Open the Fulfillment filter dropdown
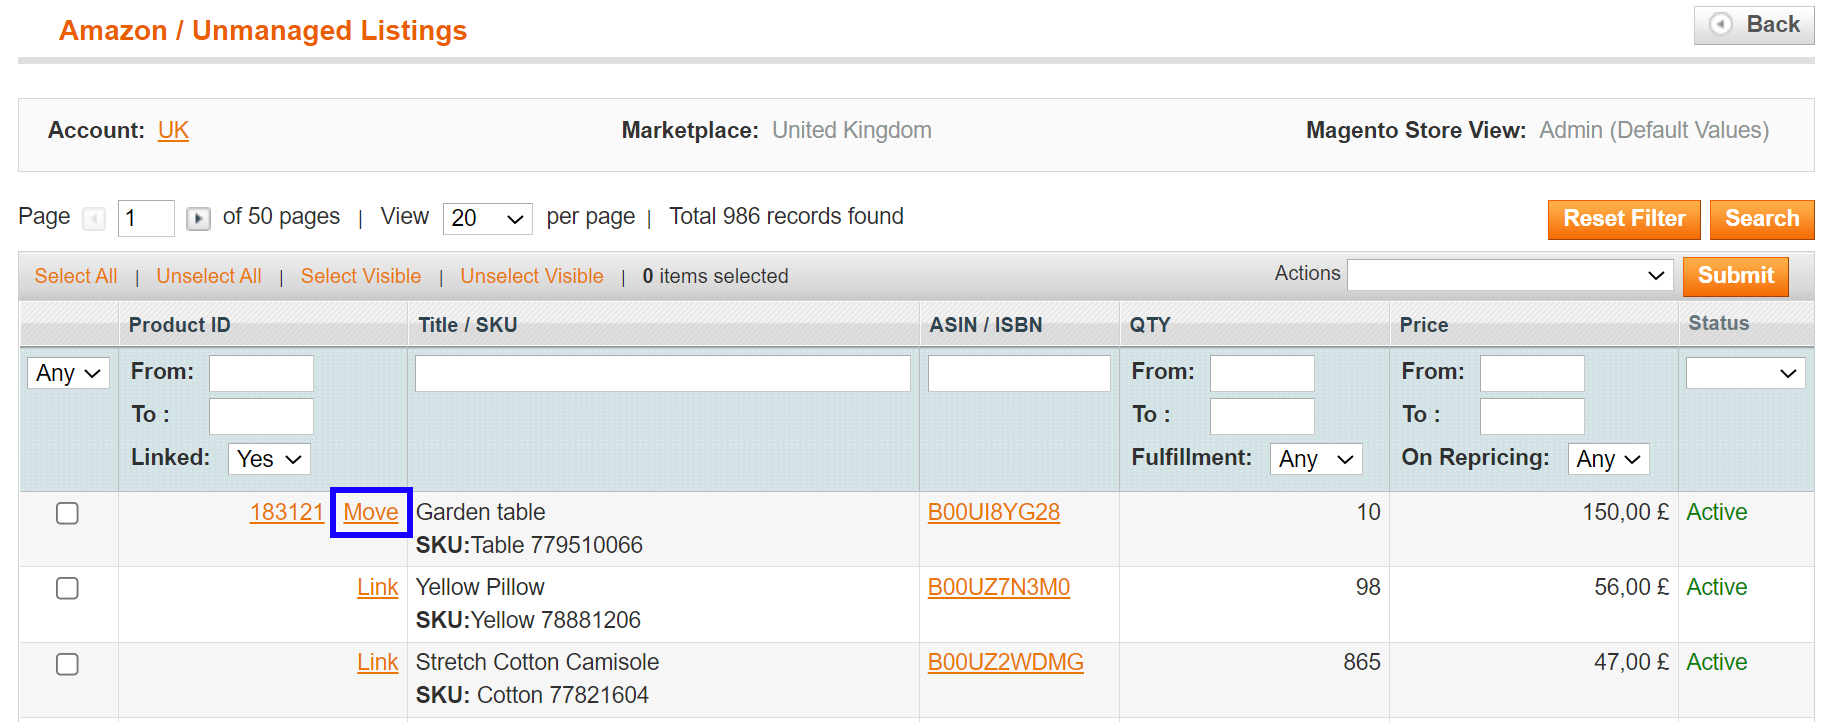This screenshot has width=1834, height=722. pos(1317,459)
